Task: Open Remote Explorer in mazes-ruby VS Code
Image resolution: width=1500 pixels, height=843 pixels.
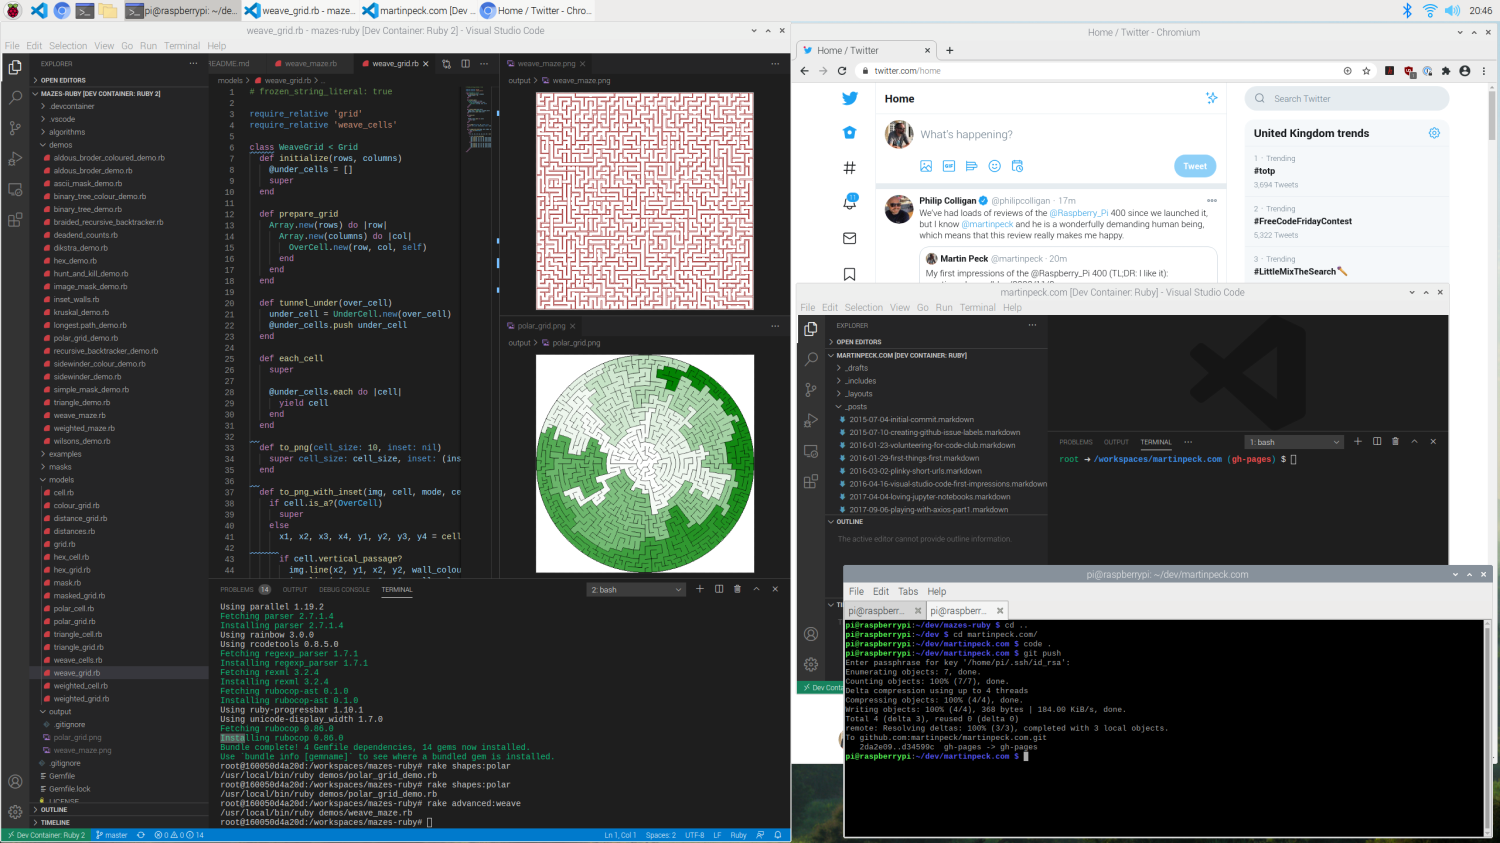Action: (15, 189)
